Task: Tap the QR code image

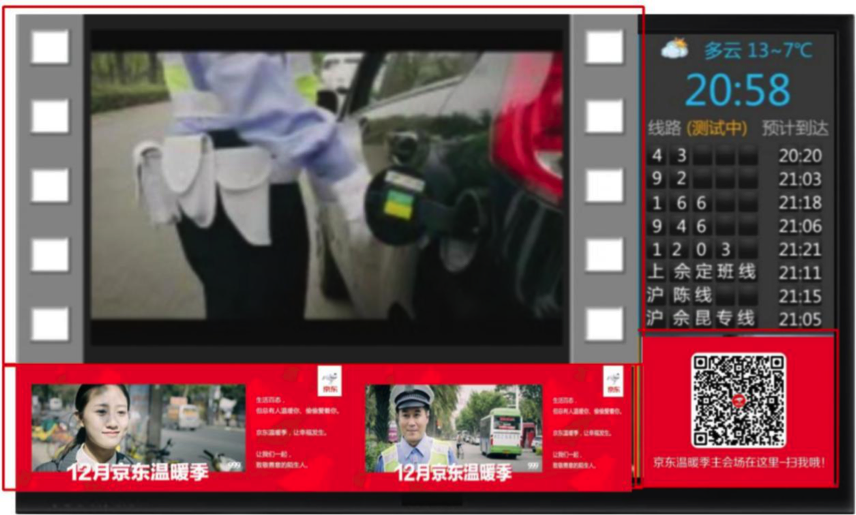Action: coord(739,400)
